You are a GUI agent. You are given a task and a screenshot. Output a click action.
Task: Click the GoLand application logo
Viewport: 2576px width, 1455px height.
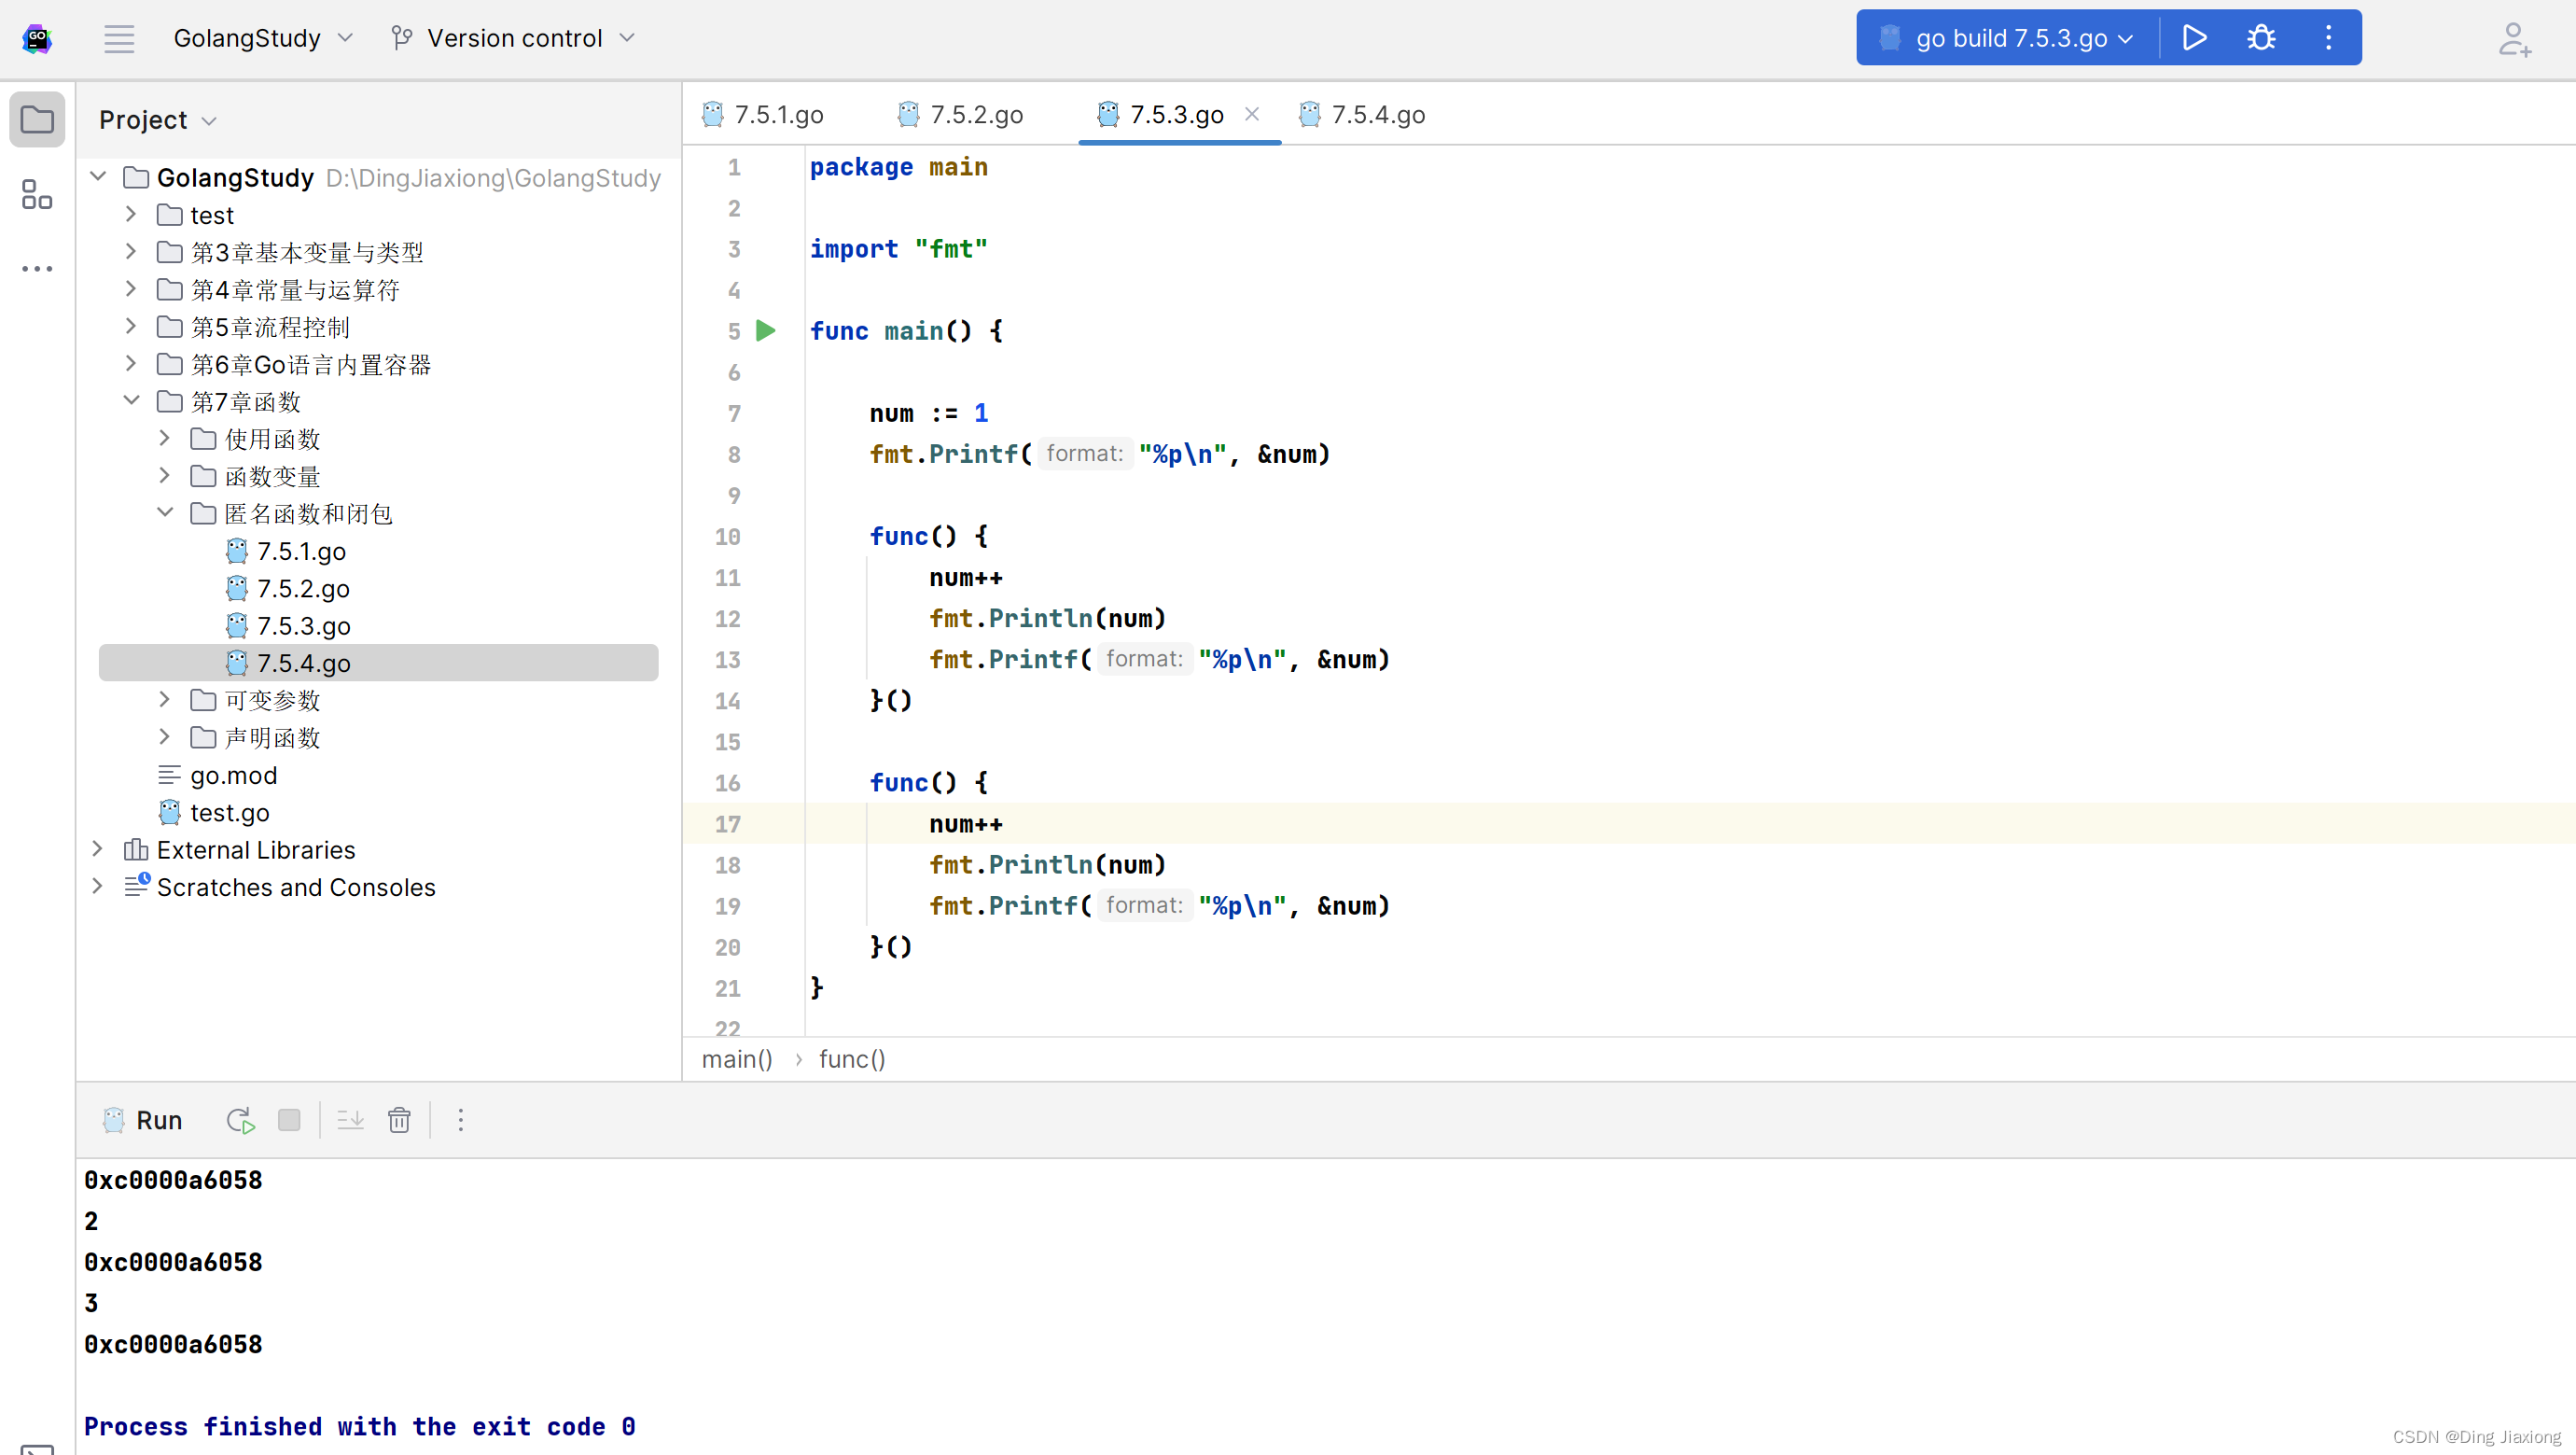click(x=37, y=38)
